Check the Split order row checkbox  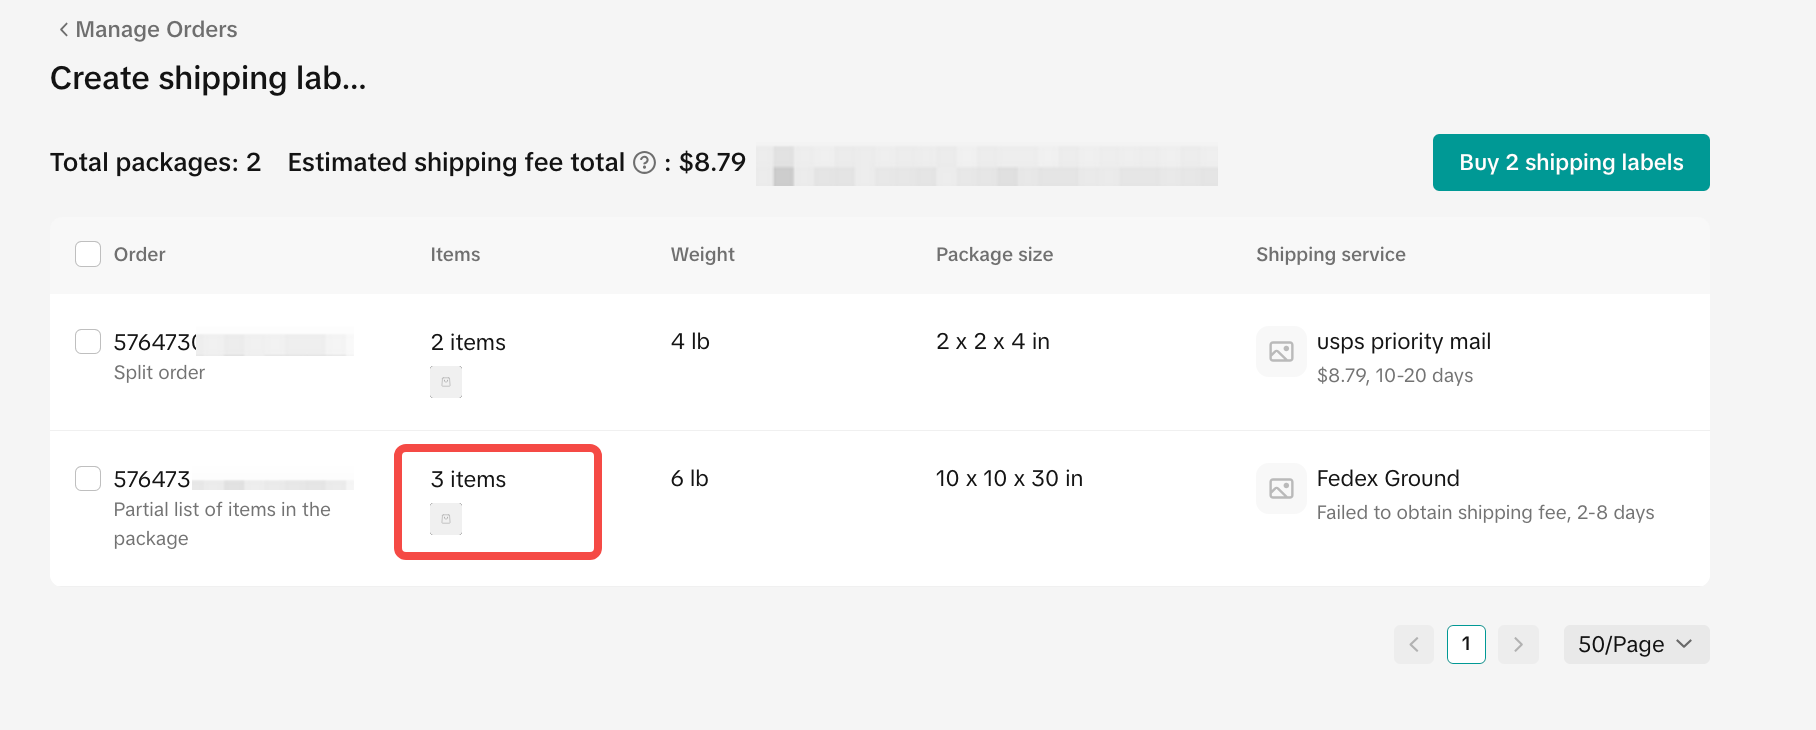pyautogui.click(x=88, y=342)
